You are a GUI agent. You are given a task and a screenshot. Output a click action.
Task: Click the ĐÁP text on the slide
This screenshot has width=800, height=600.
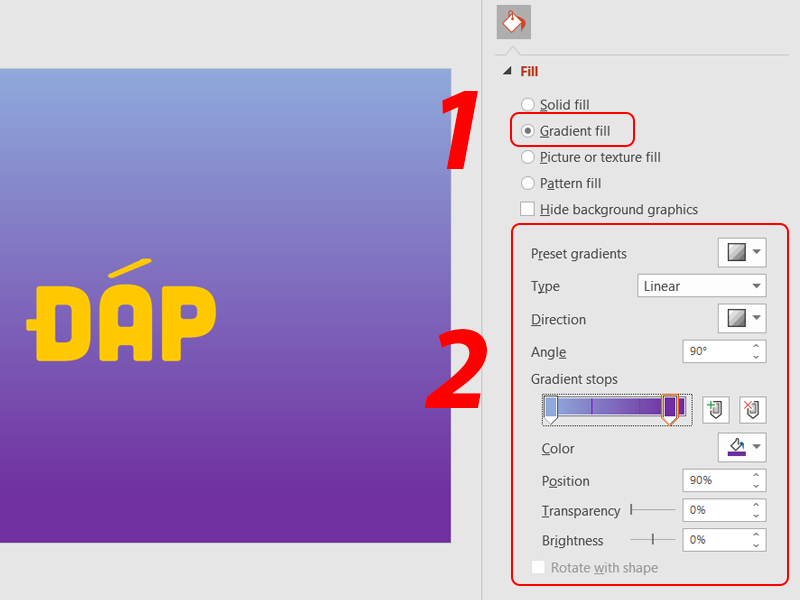[121, 318]
